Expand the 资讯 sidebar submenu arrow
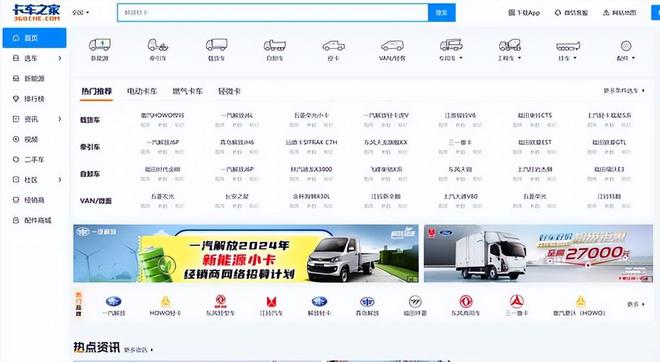This screenshot has height=362, width=660. 60,119
